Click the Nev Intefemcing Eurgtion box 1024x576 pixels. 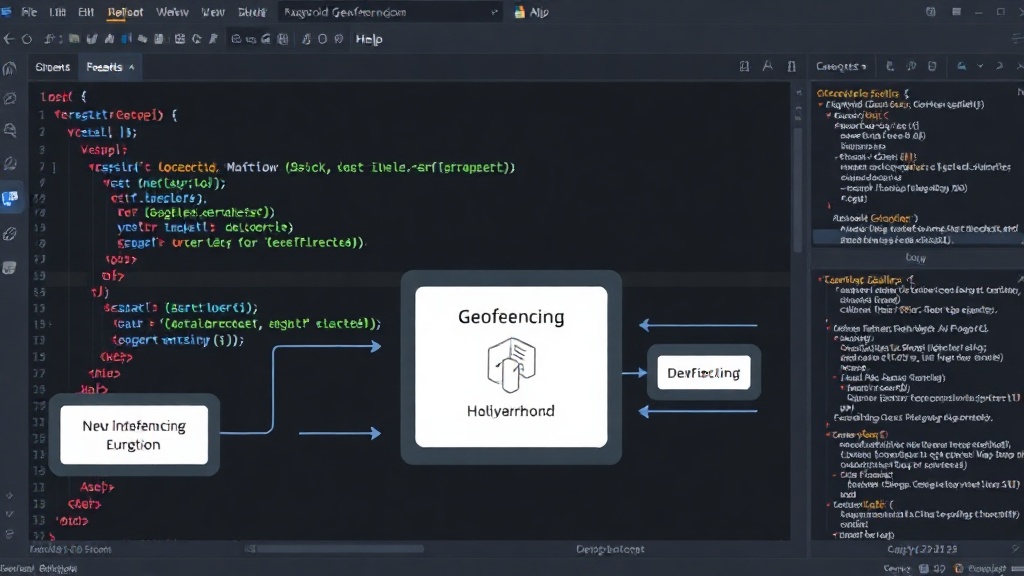[x=134, y=435]
